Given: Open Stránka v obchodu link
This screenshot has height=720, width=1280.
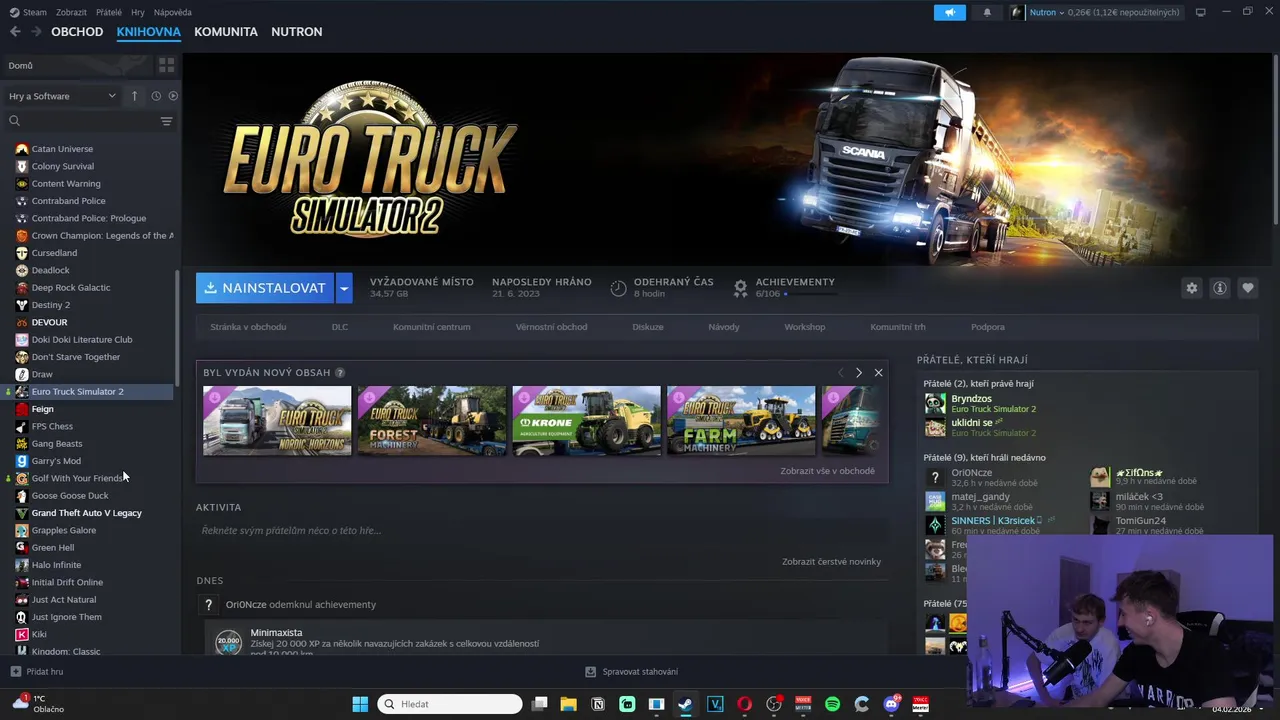Looking at the screenshot, I should [x=248, y=327].
